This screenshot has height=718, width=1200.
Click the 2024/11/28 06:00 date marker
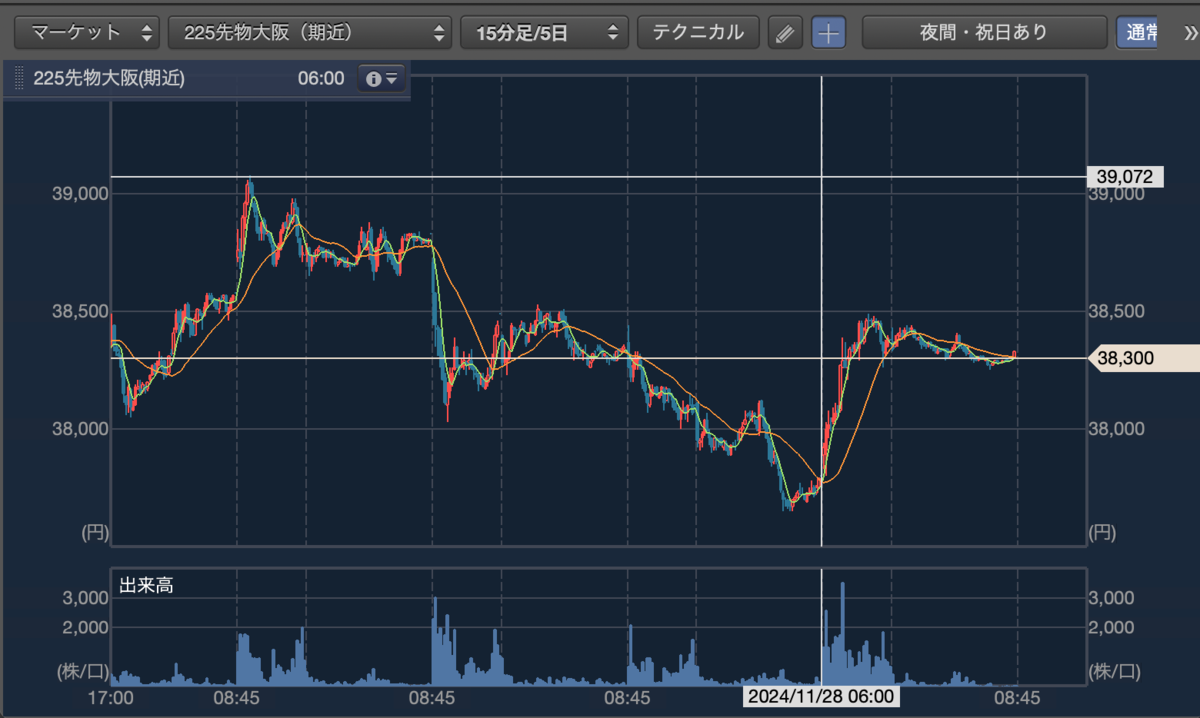820,696
